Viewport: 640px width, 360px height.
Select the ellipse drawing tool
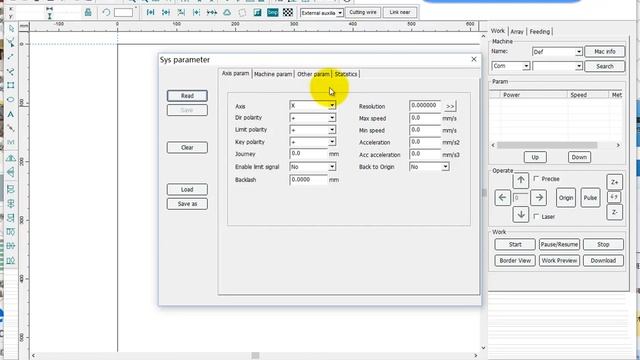[11, 100]
